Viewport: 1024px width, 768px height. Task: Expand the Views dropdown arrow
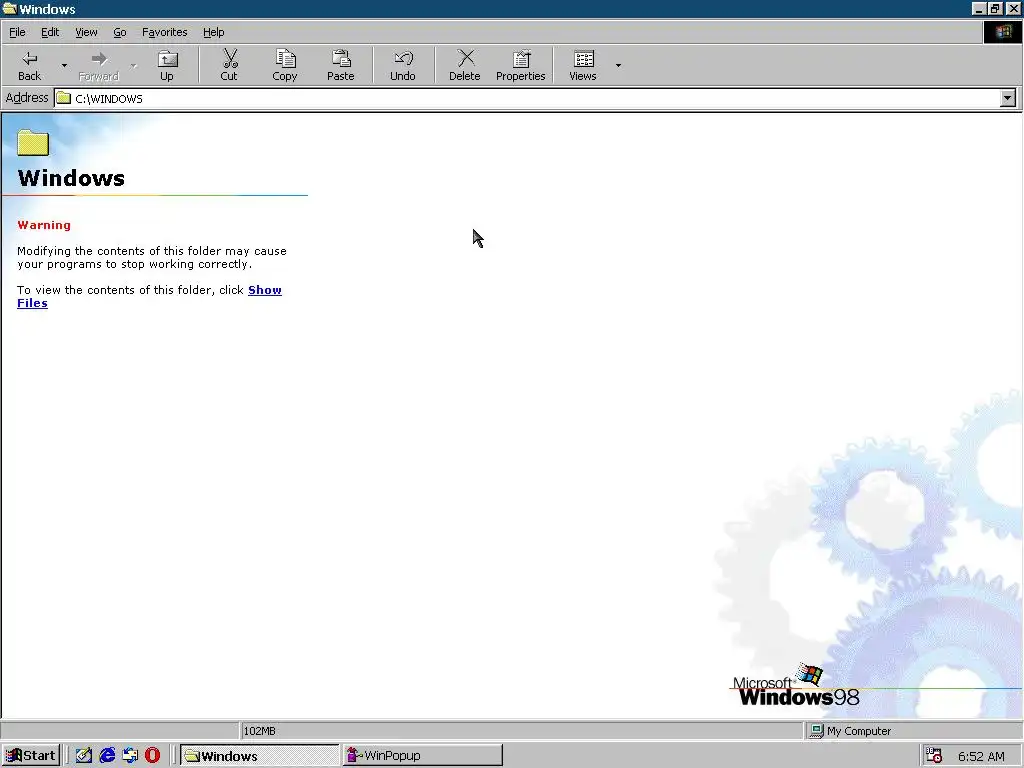click(618, 65)
